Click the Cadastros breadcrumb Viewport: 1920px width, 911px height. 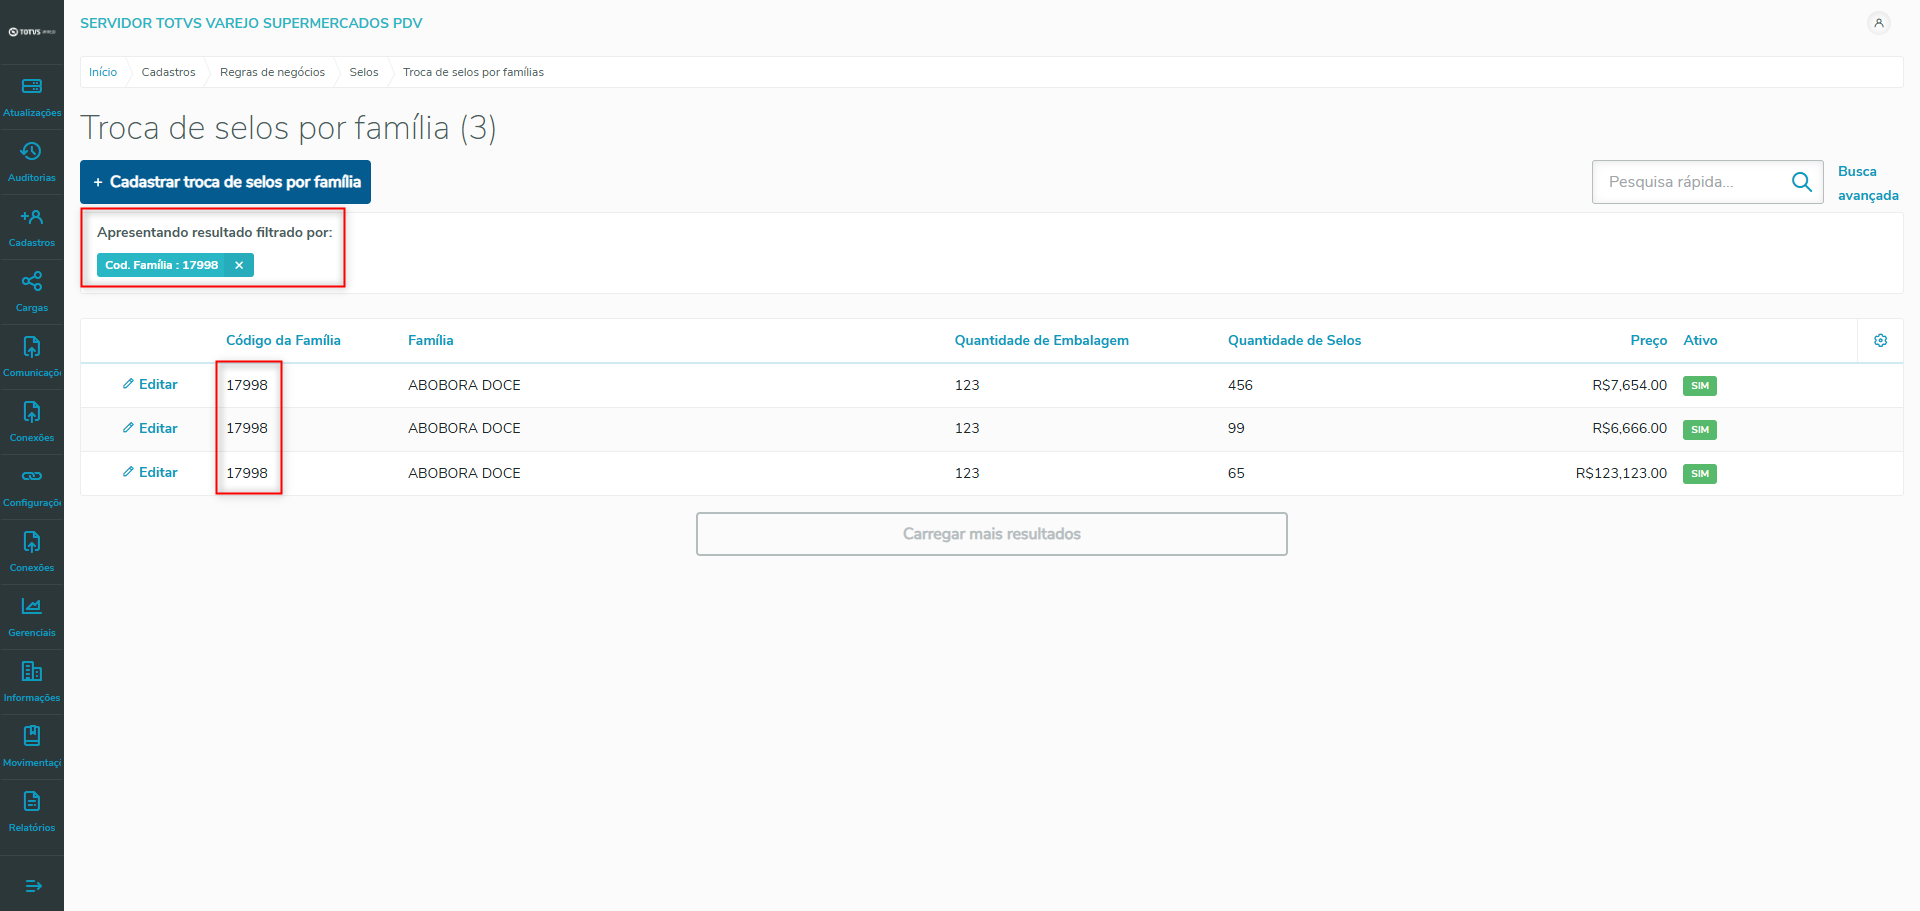169,72
